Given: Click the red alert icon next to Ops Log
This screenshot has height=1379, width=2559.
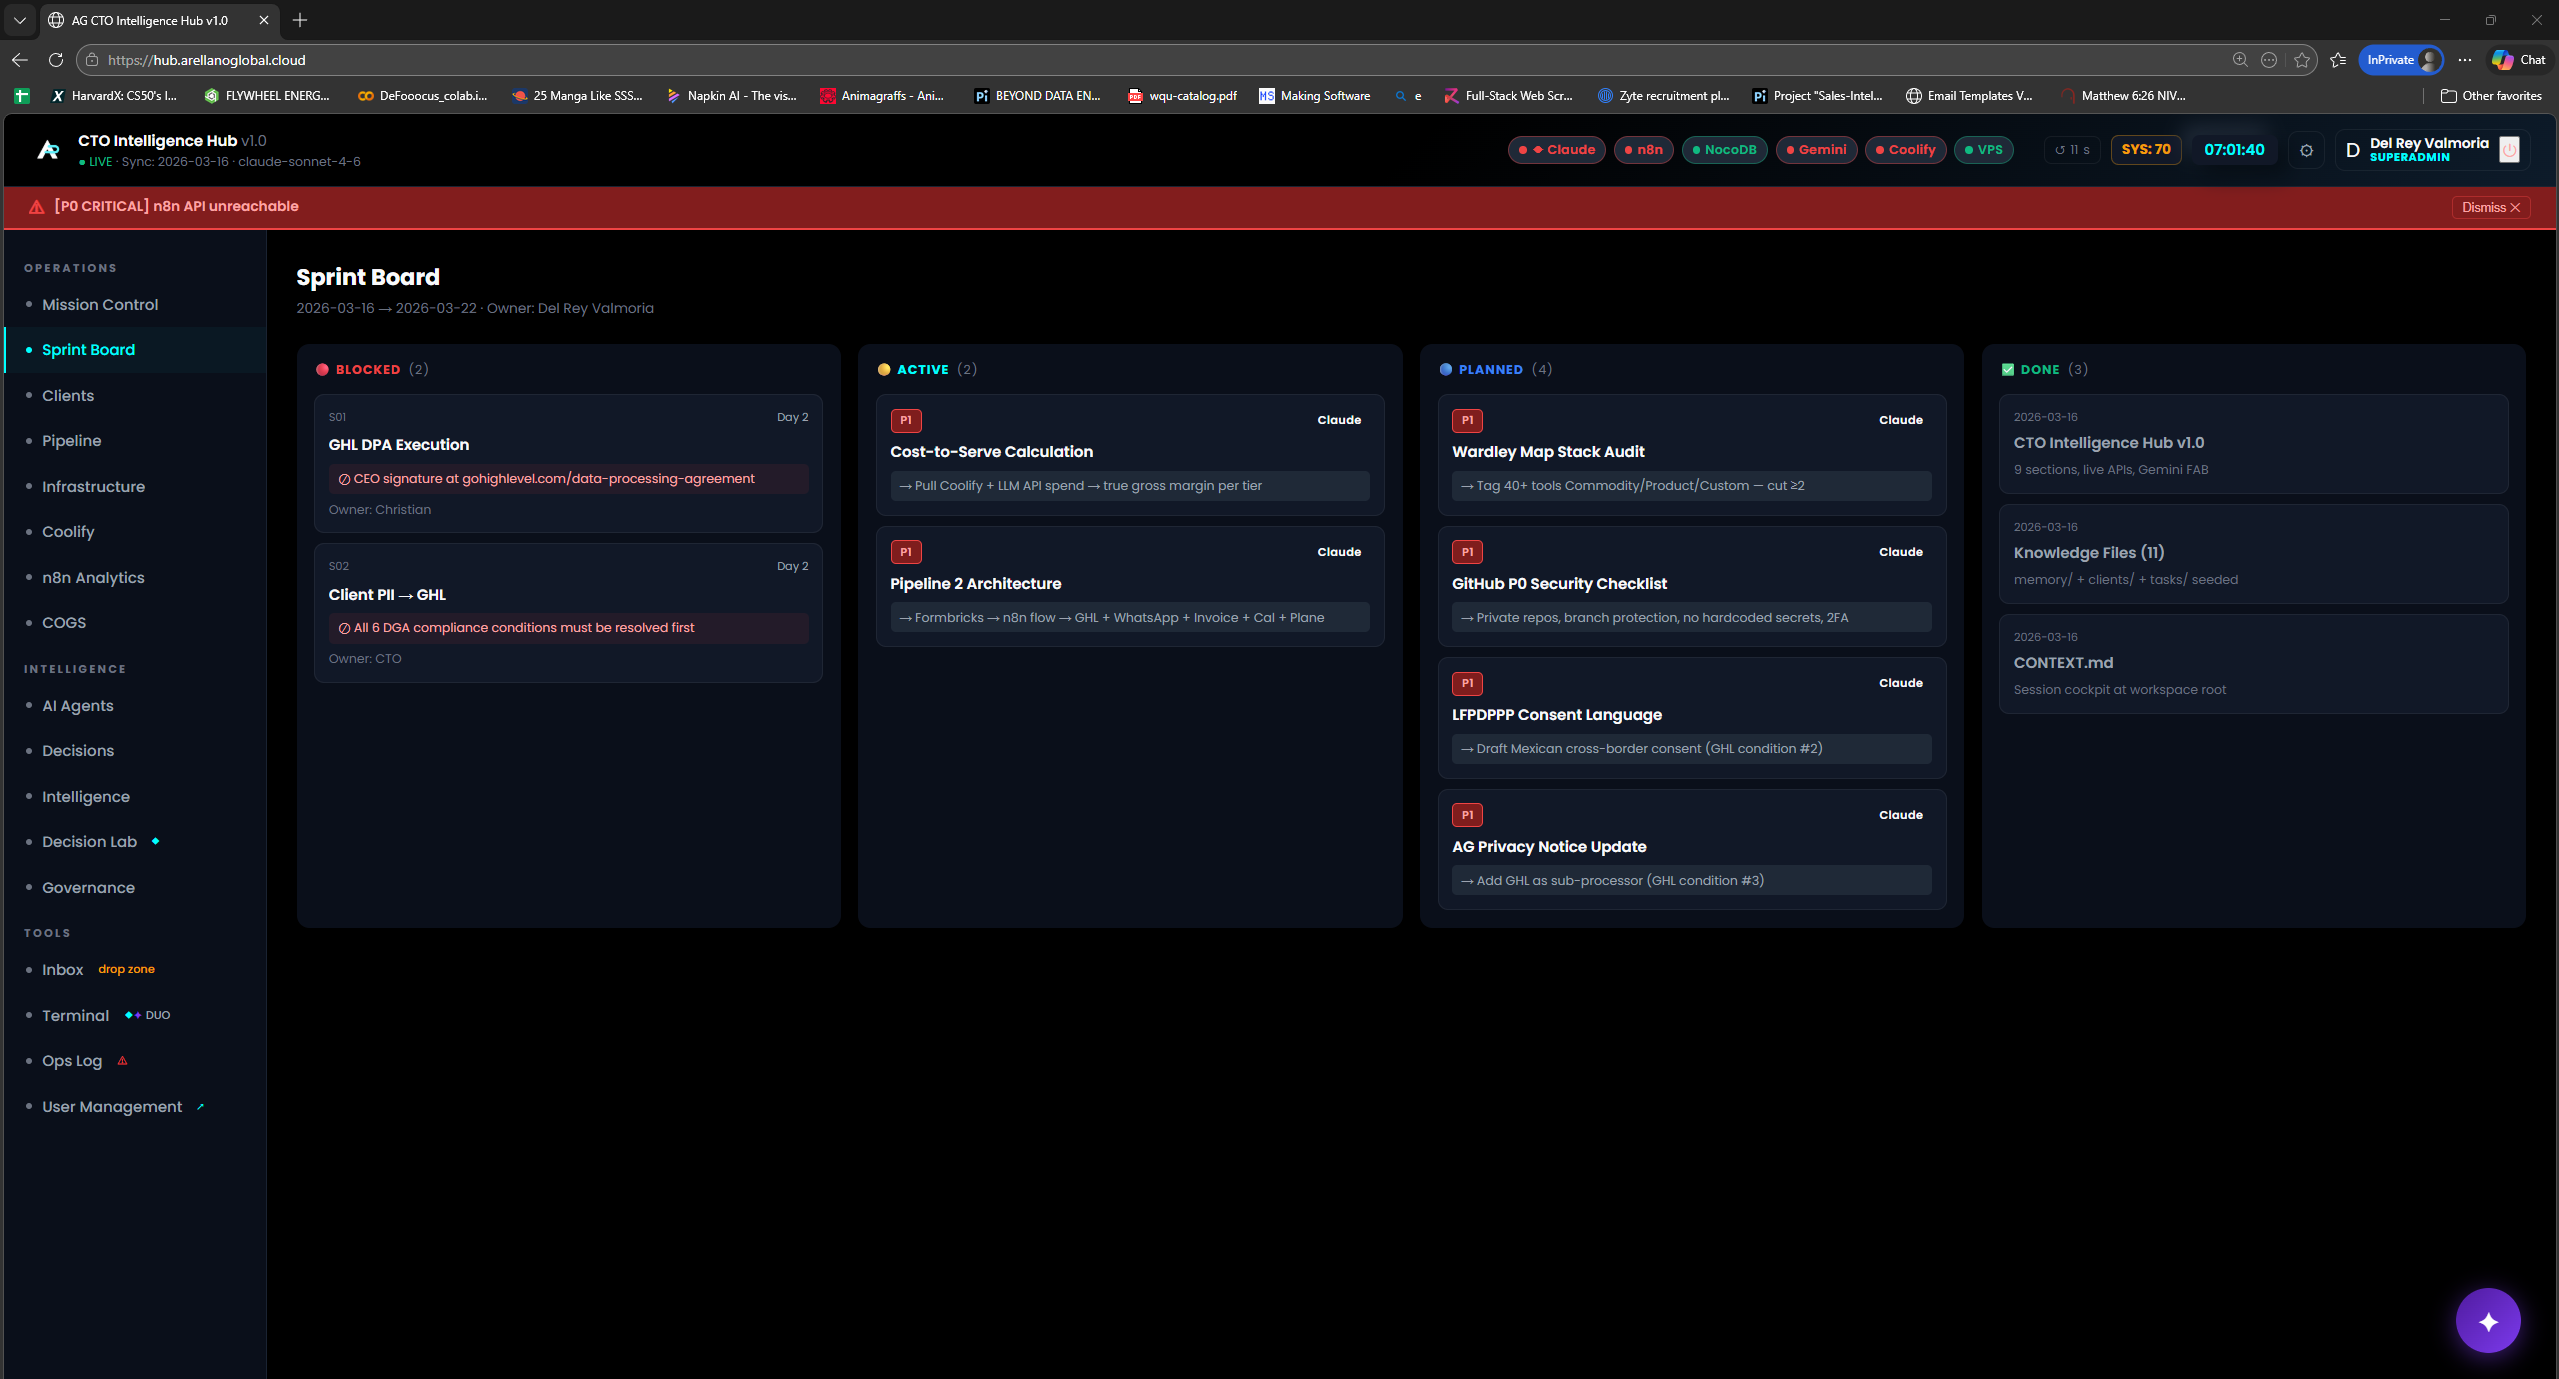Looking at the screenshot, I should 122,1061.
